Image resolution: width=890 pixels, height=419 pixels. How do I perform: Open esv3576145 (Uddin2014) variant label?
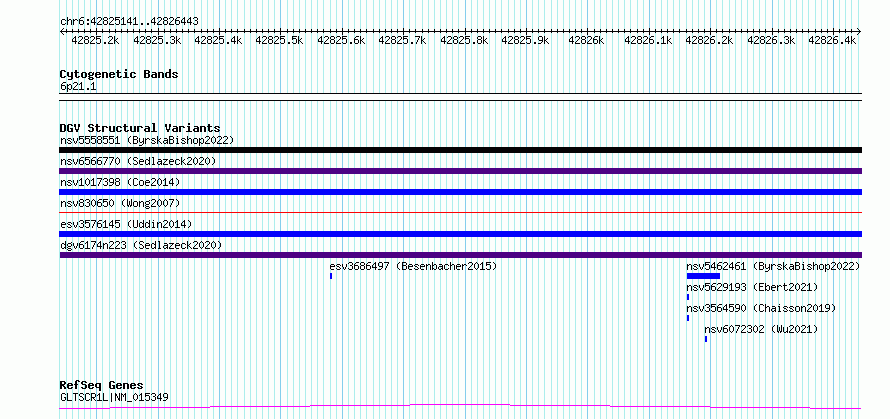pyautogui.click(x=126, y=224)
